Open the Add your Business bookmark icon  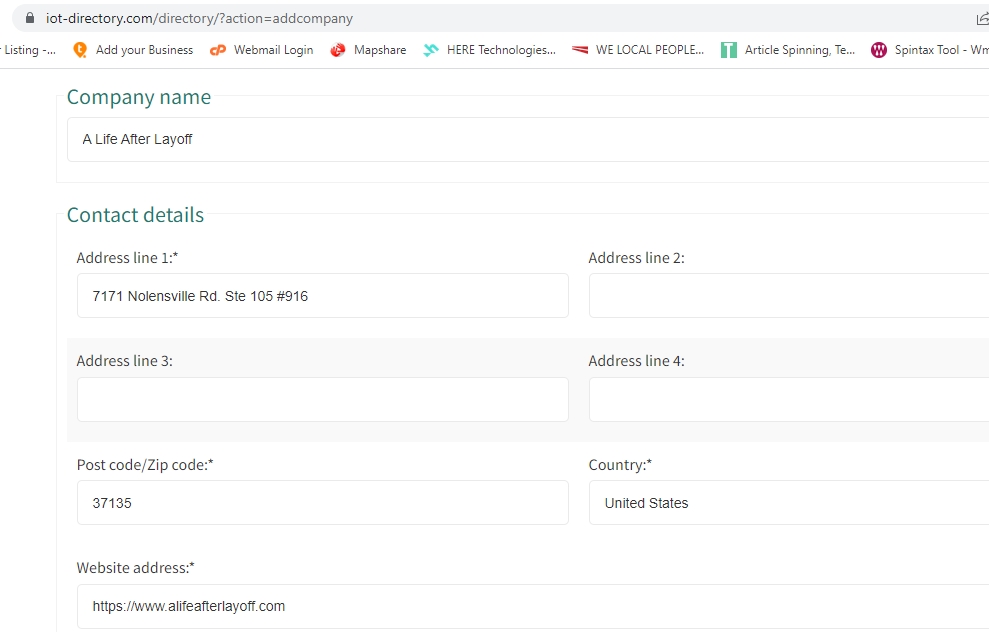[x=80, y=50]
